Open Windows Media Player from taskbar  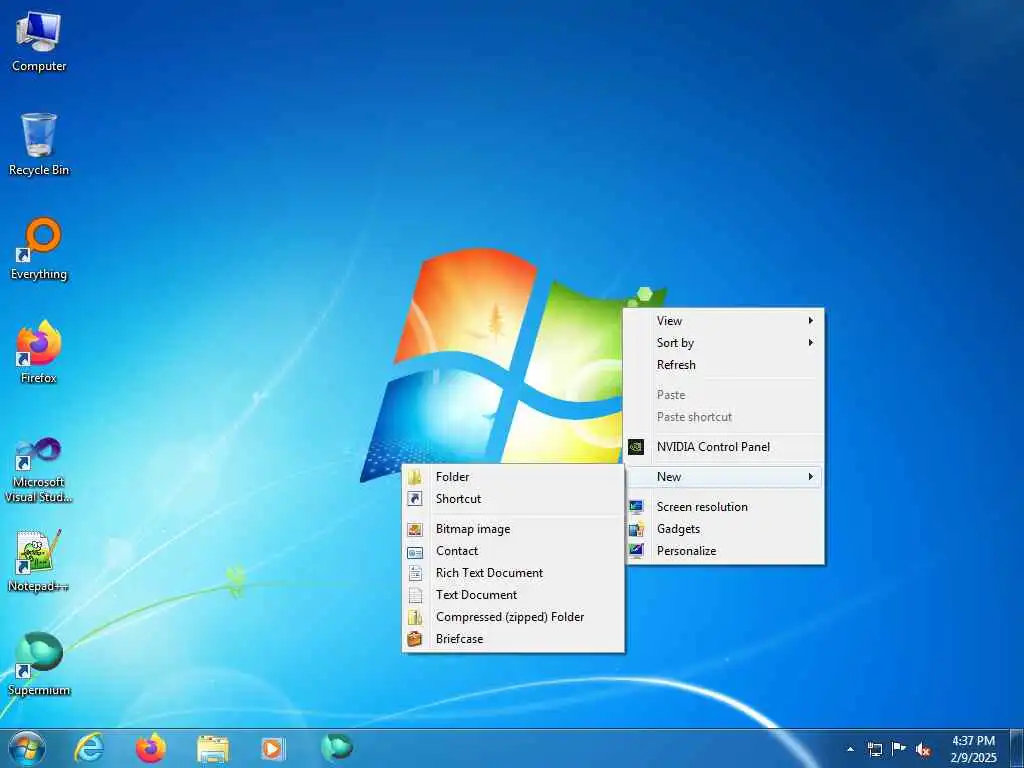click(273, 748)
